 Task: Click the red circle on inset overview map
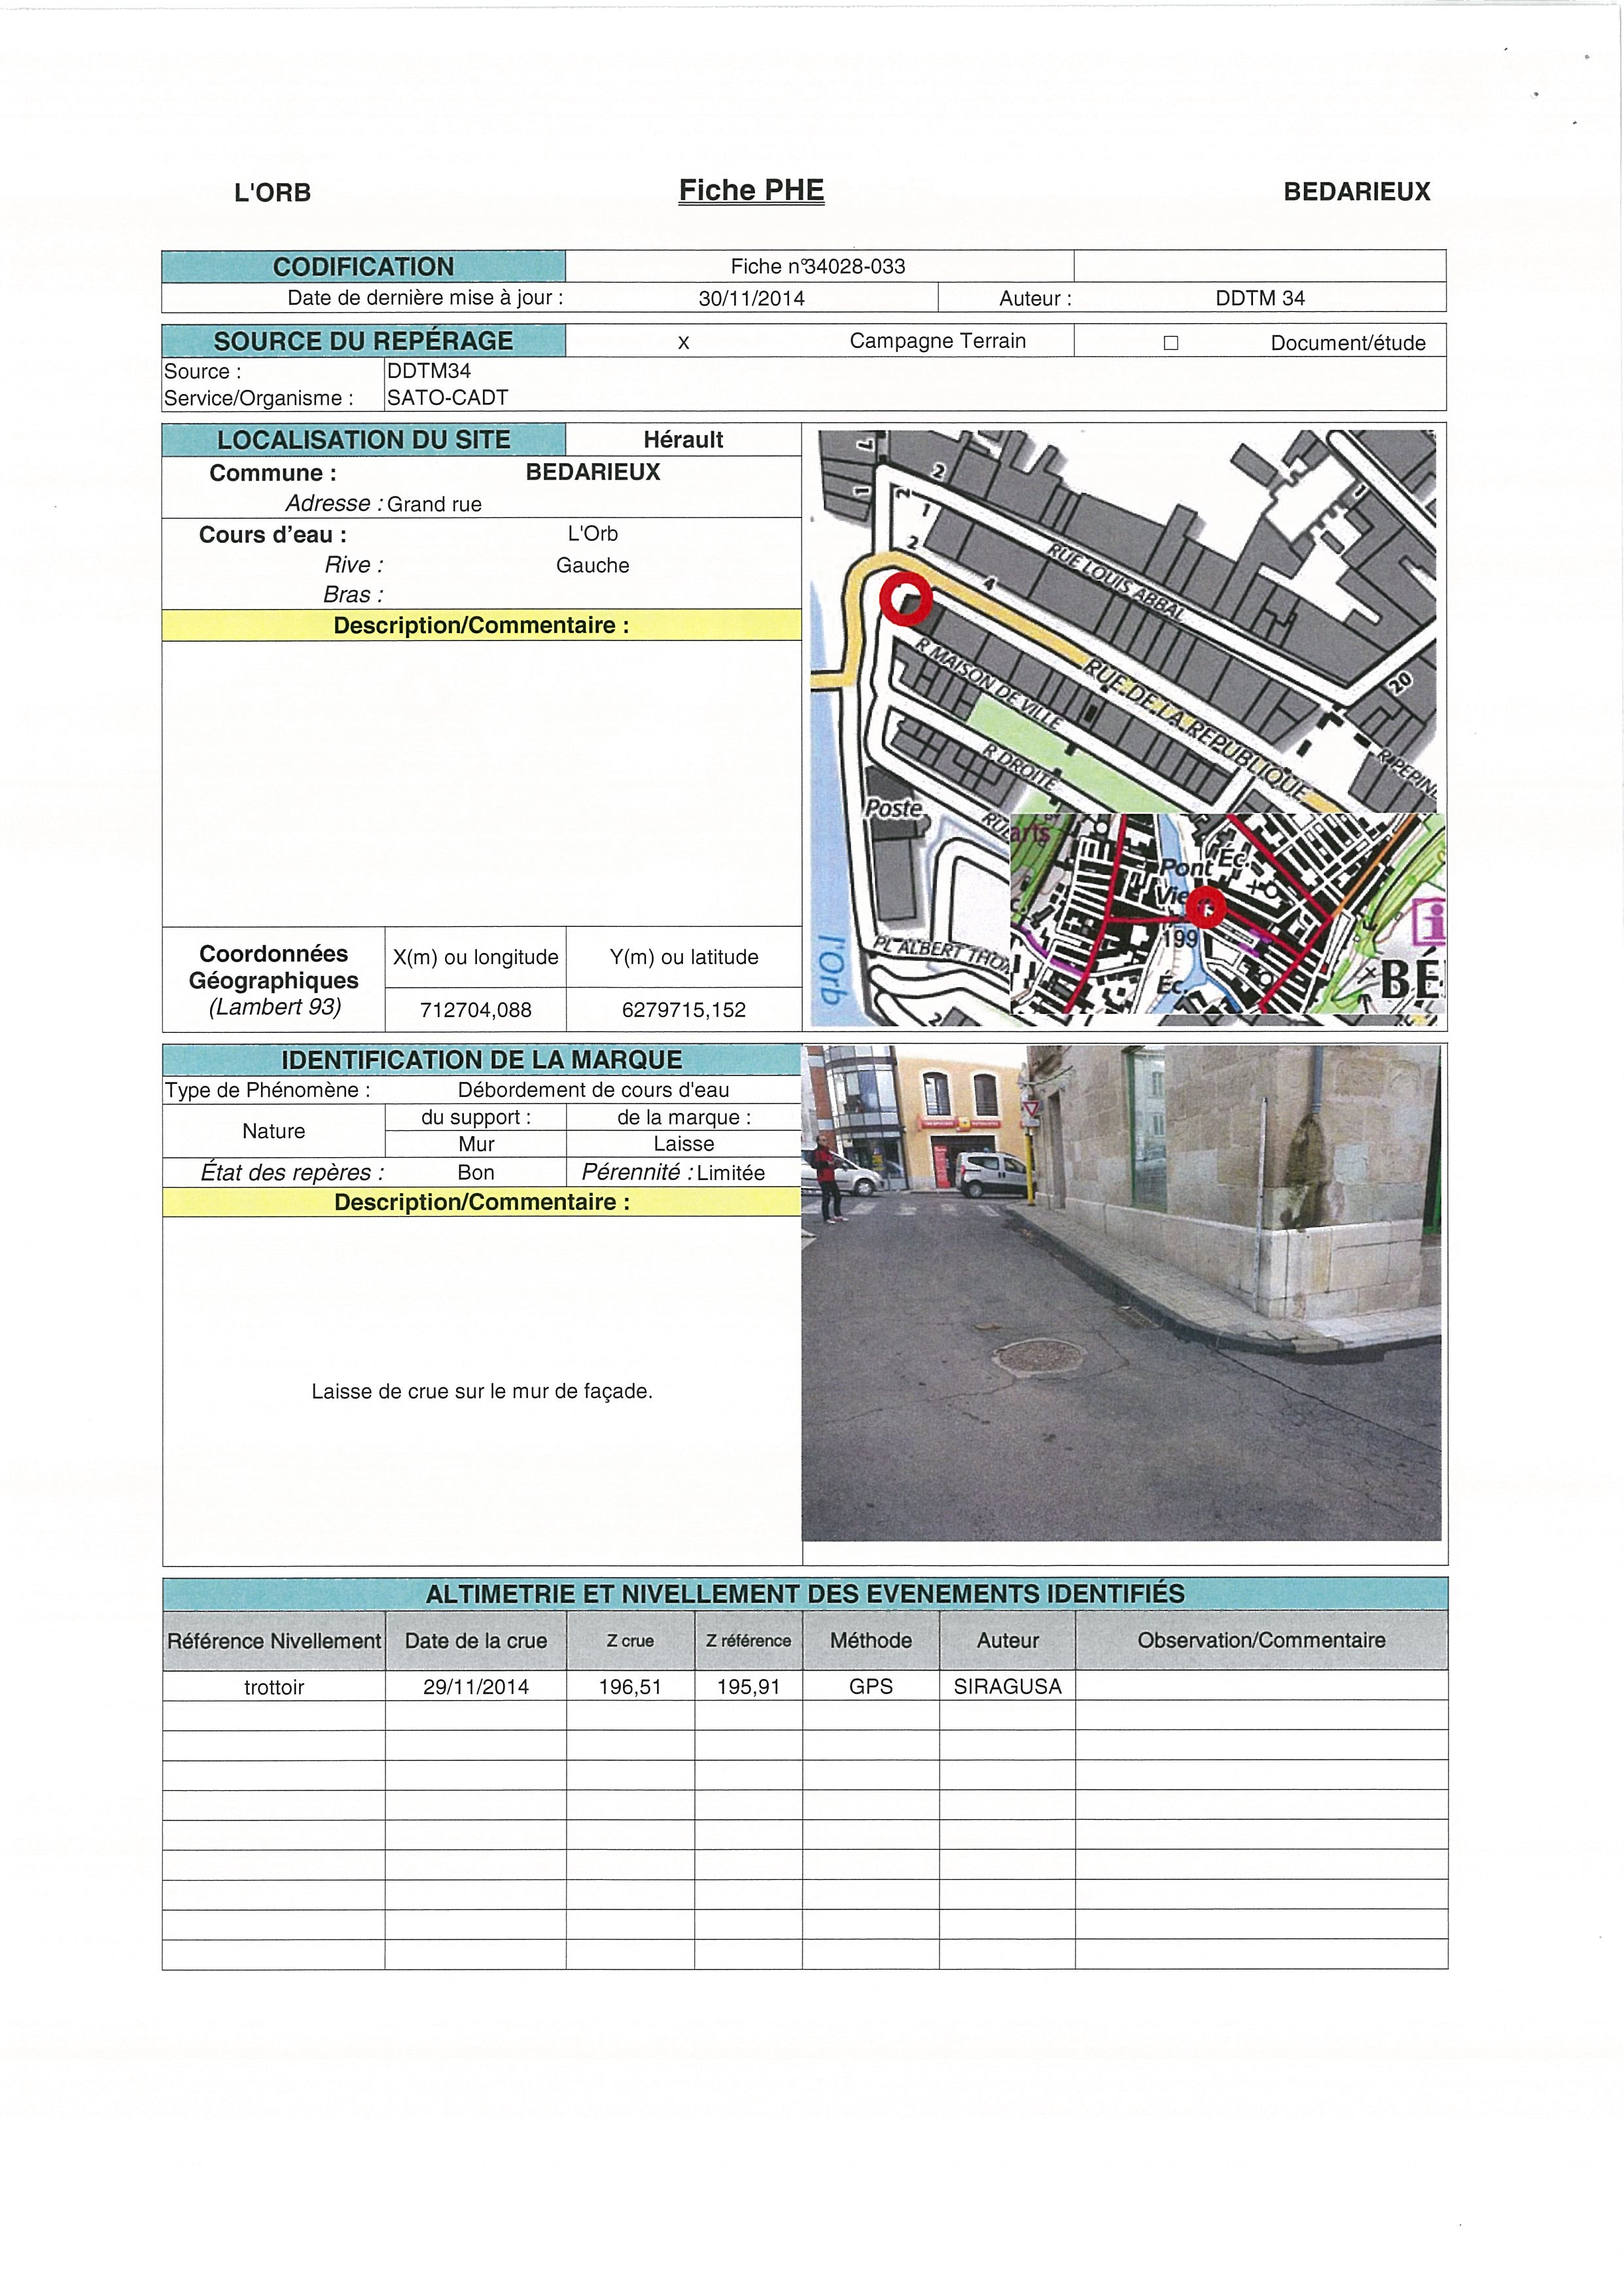(1206, 907)
